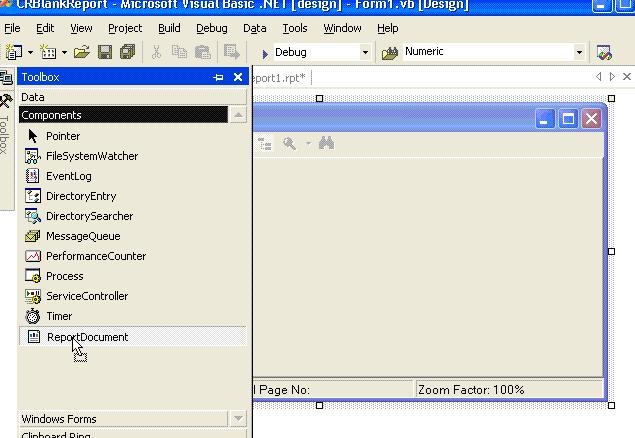The width and height of the screenshot is (635, 438).
Task: Click the Save All toolbar icon
Action: 127,52
